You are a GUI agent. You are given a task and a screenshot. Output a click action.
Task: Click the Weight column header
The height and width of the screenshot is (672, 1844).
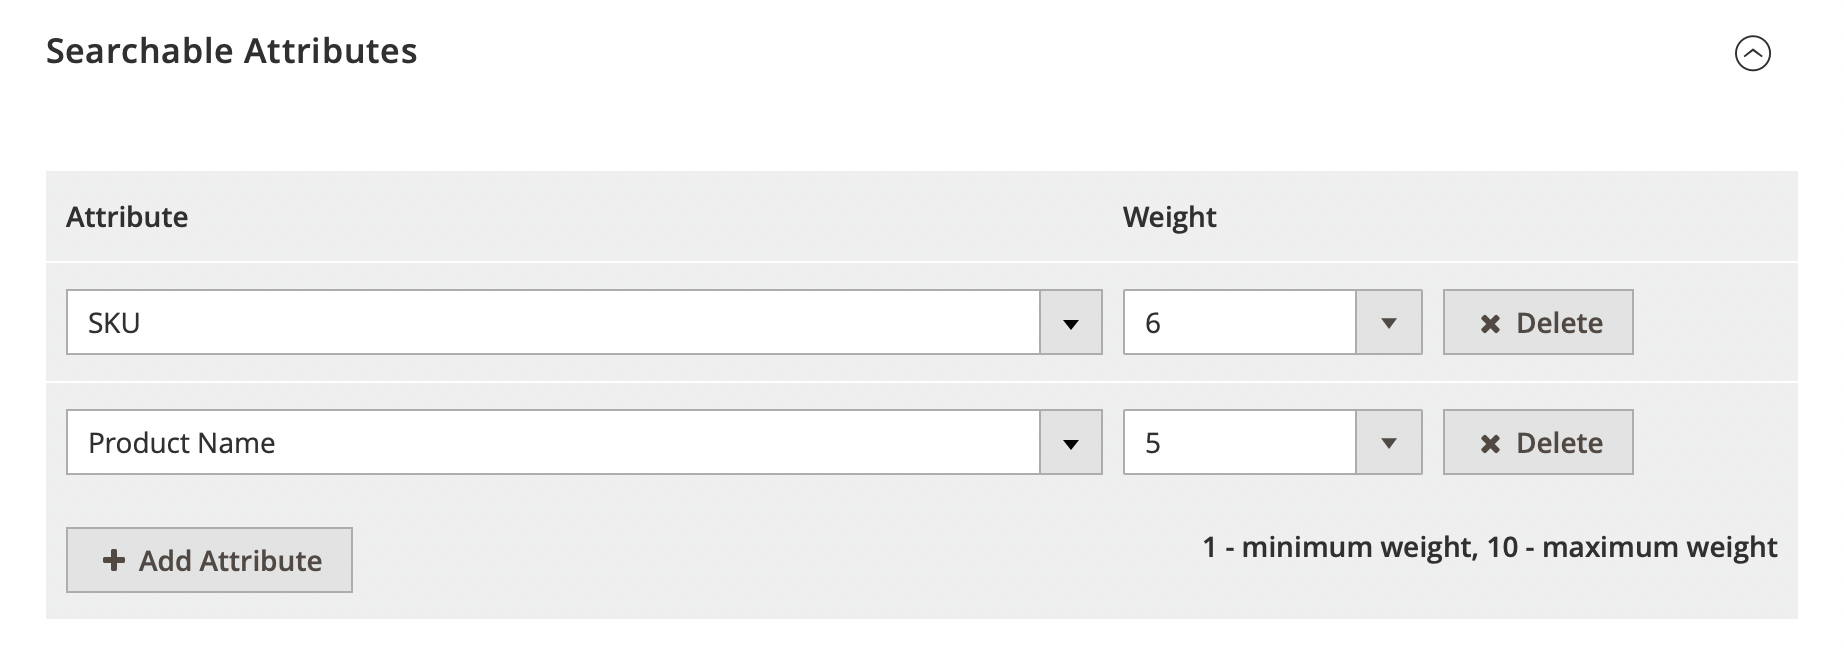click(x=1169, y=217)
